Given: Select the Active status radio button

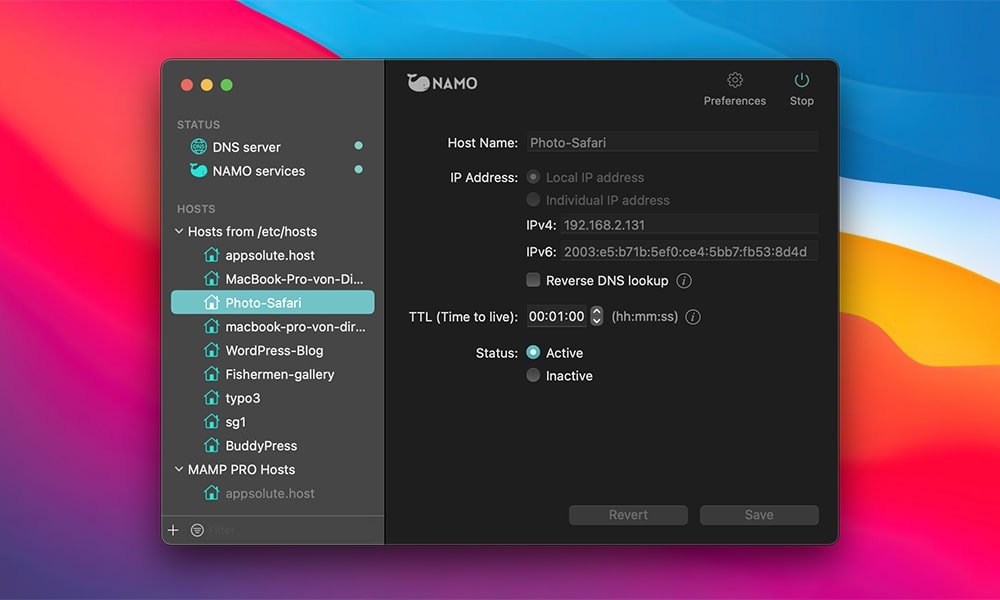Looking at the screenshot, I should (534, 353).
